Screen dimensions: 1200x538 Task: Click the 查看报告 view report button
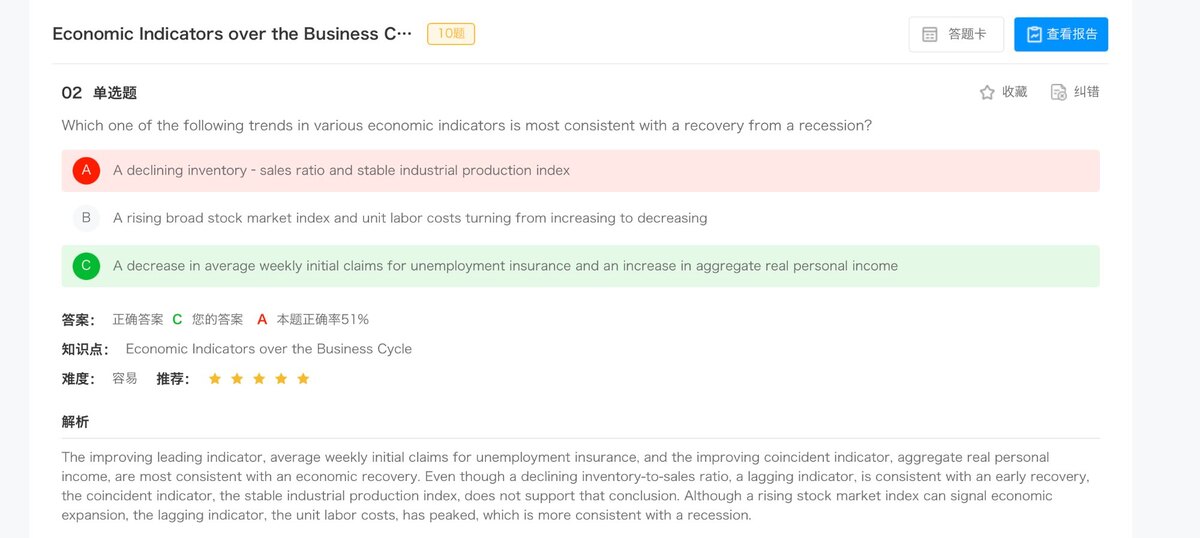1061,34
